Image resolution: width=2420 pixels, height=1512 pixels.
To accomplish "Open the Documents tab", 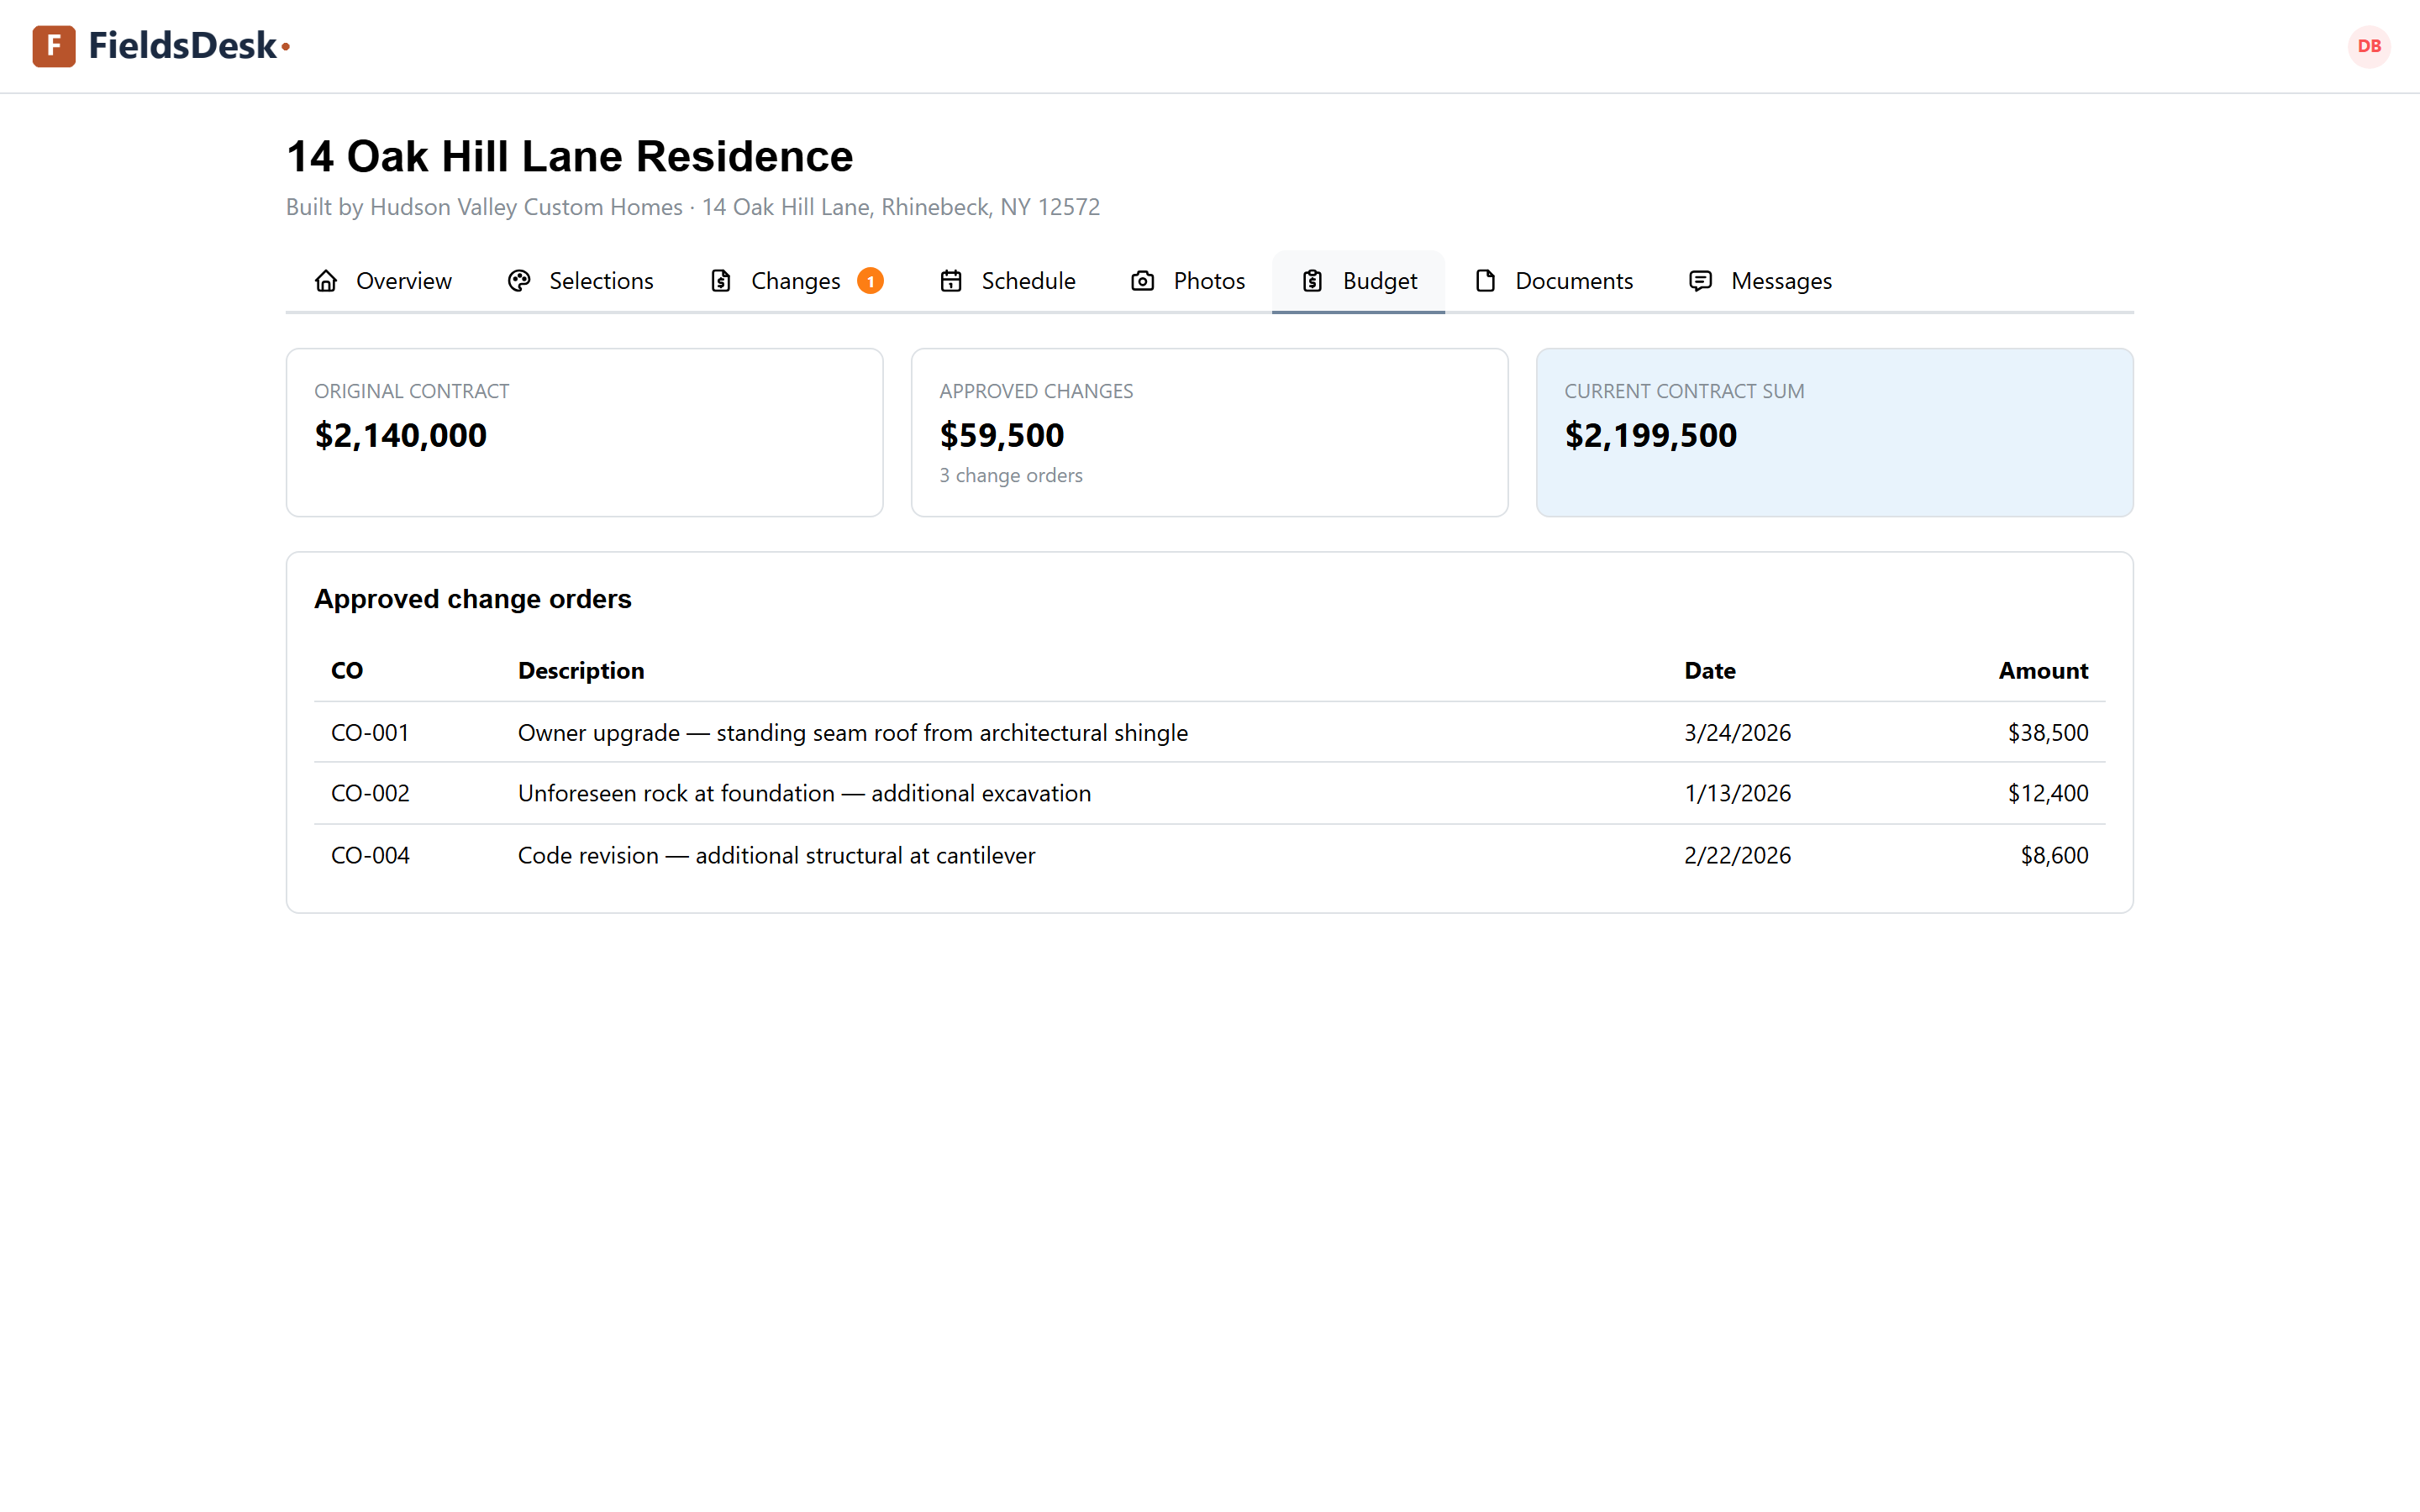I will pos(1554,281).
